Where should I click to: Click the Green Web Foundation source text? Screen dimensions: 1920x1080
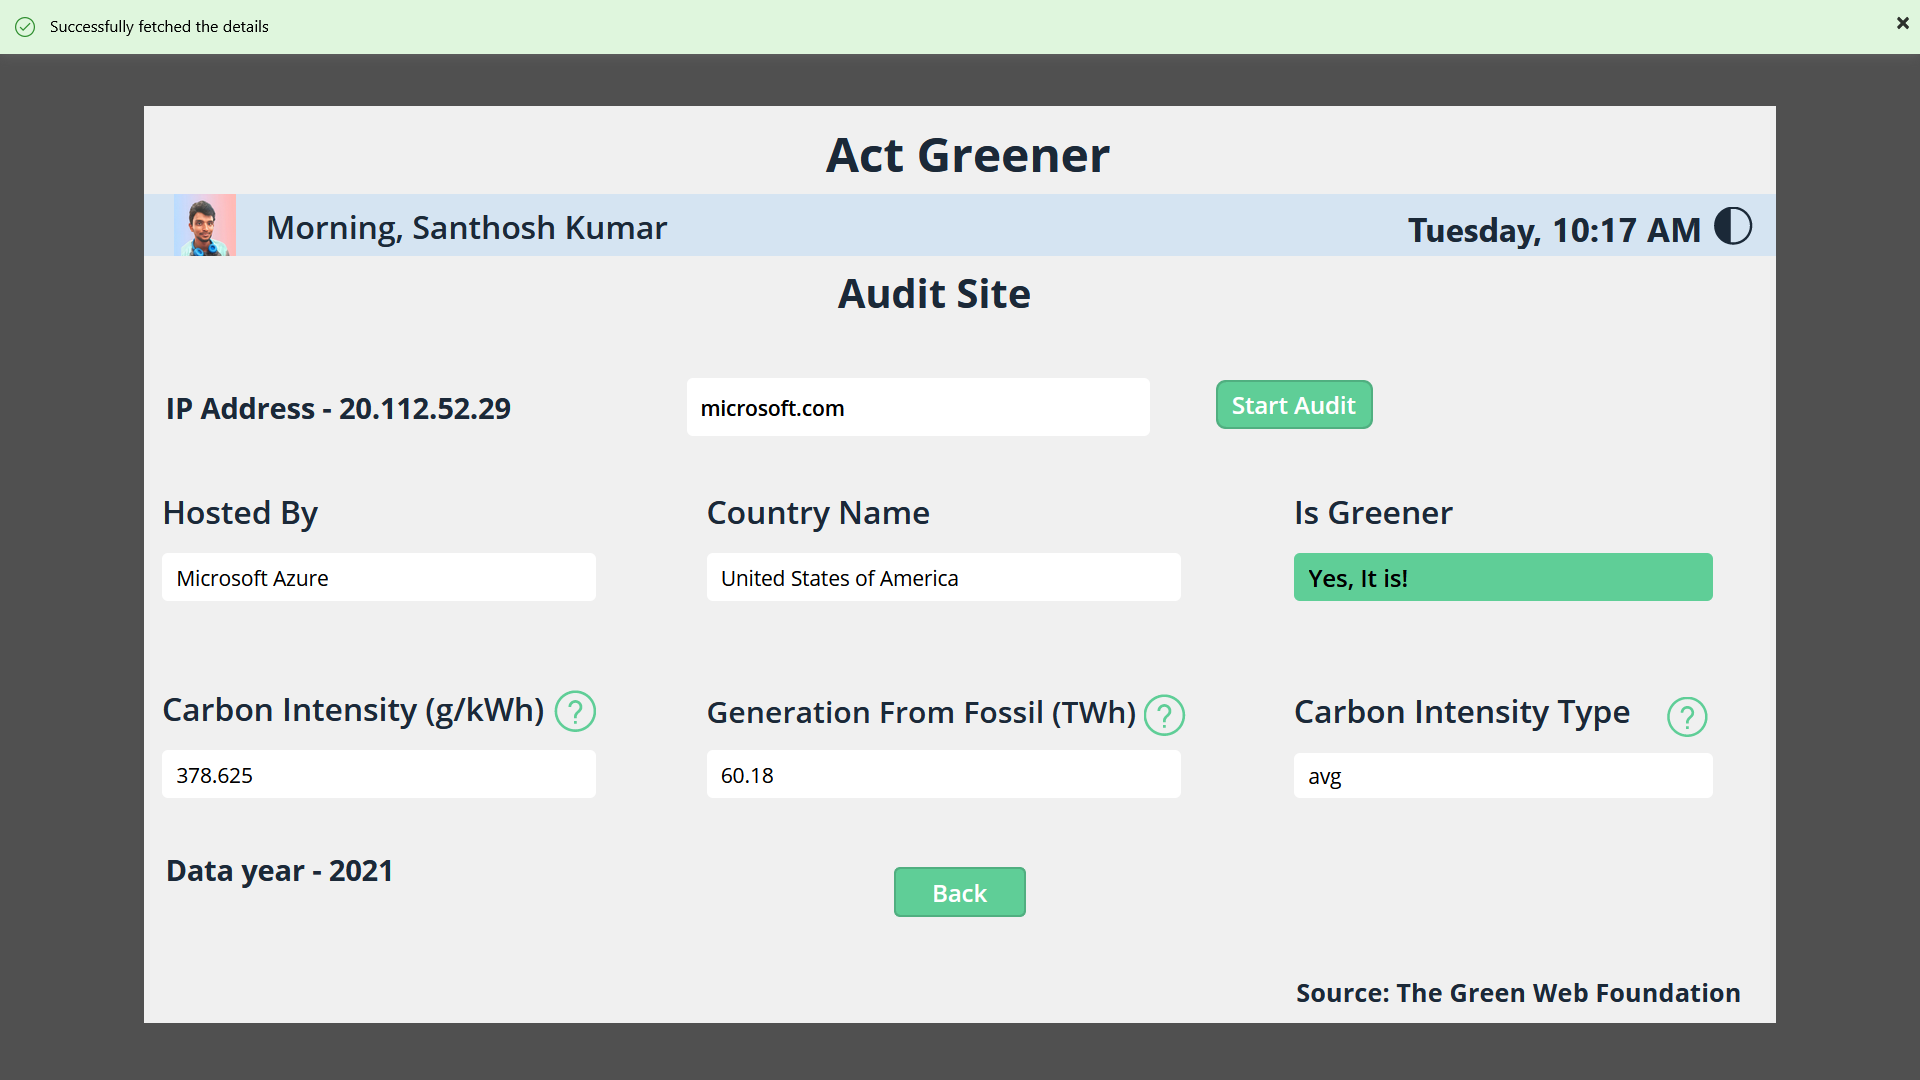[1517, 993]
